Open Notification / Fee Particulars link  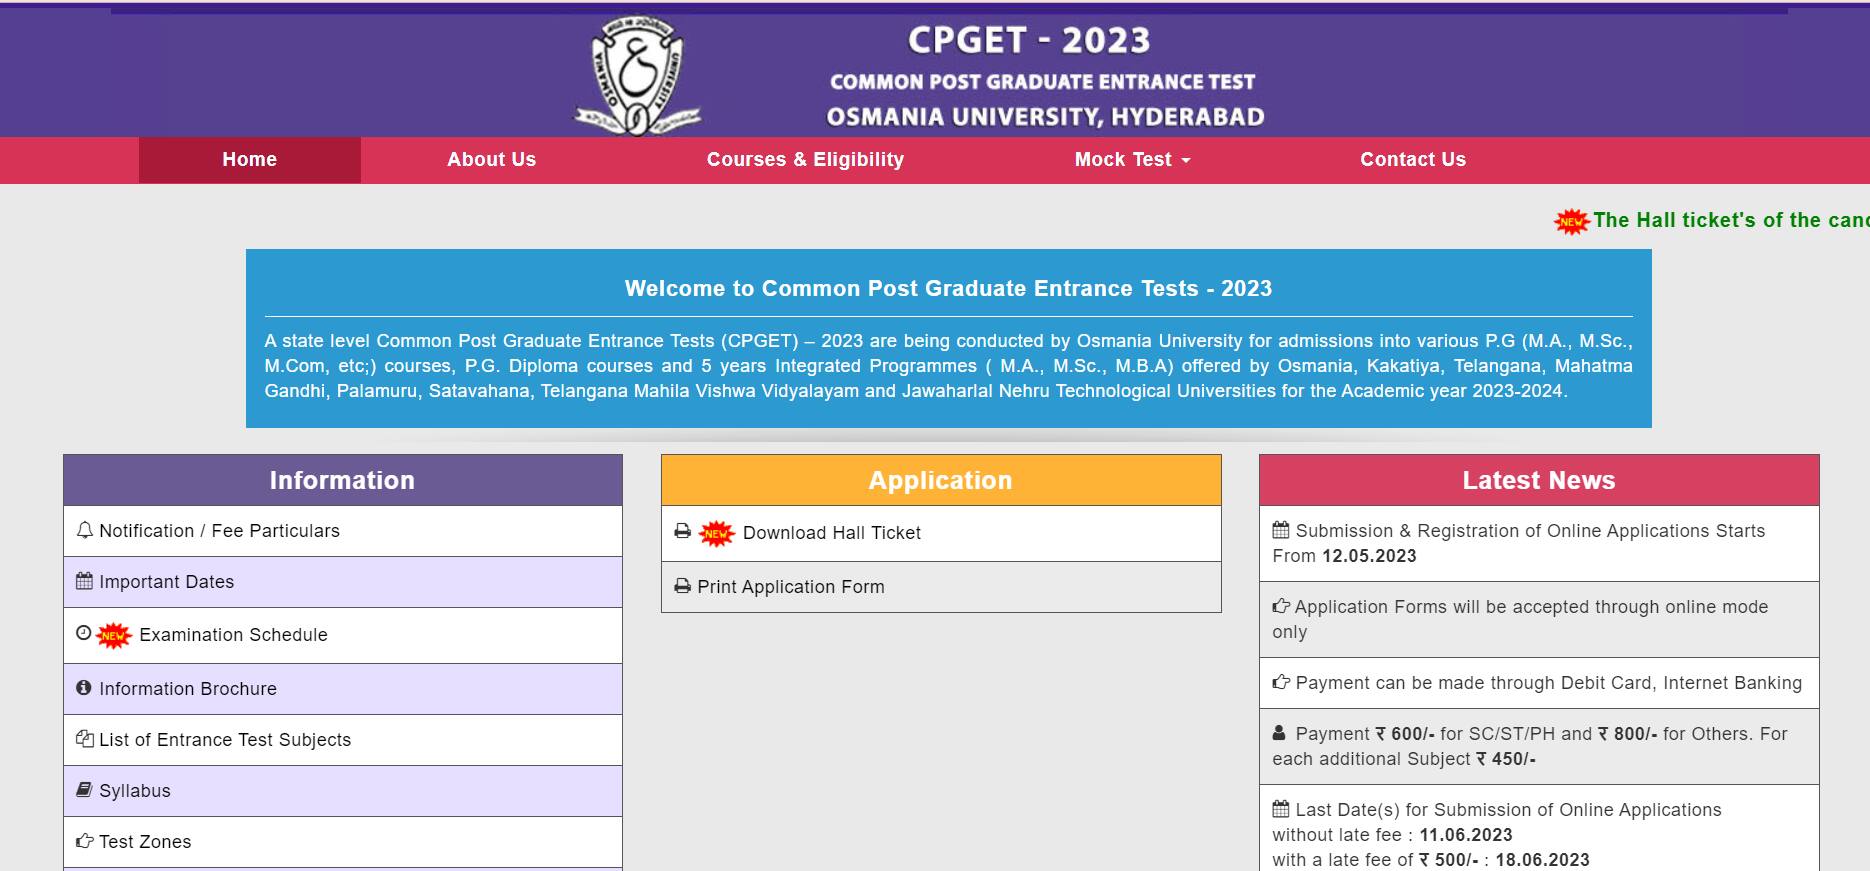click(220, 531)
